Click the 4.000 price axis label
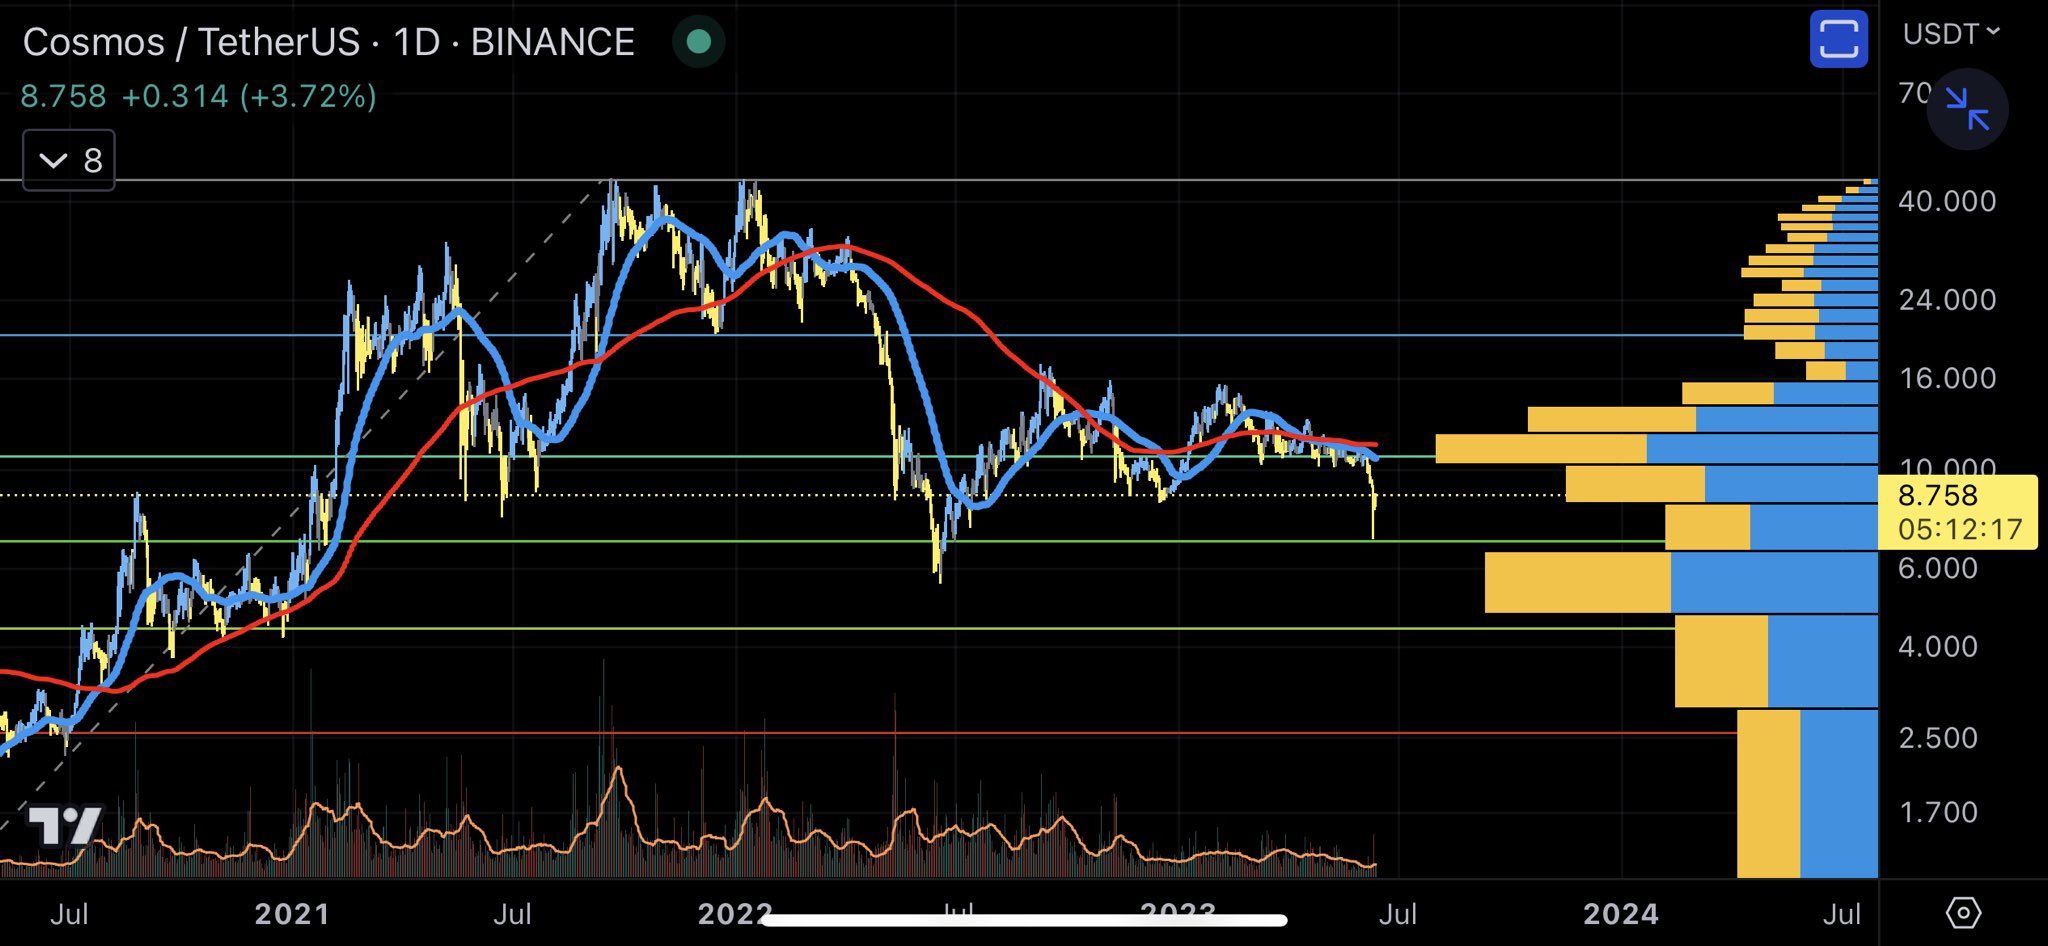Image resolution: width=2048 pixels, height=946 pixels. pyautogui.click(x=1938, y=646)
